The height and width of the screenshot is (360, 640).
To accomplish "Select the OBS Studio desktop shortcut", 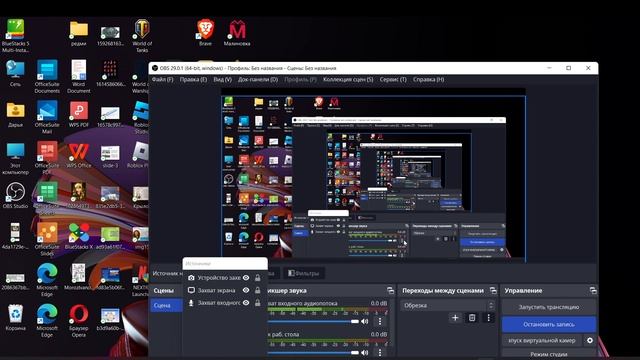I will tap(16, 196).
